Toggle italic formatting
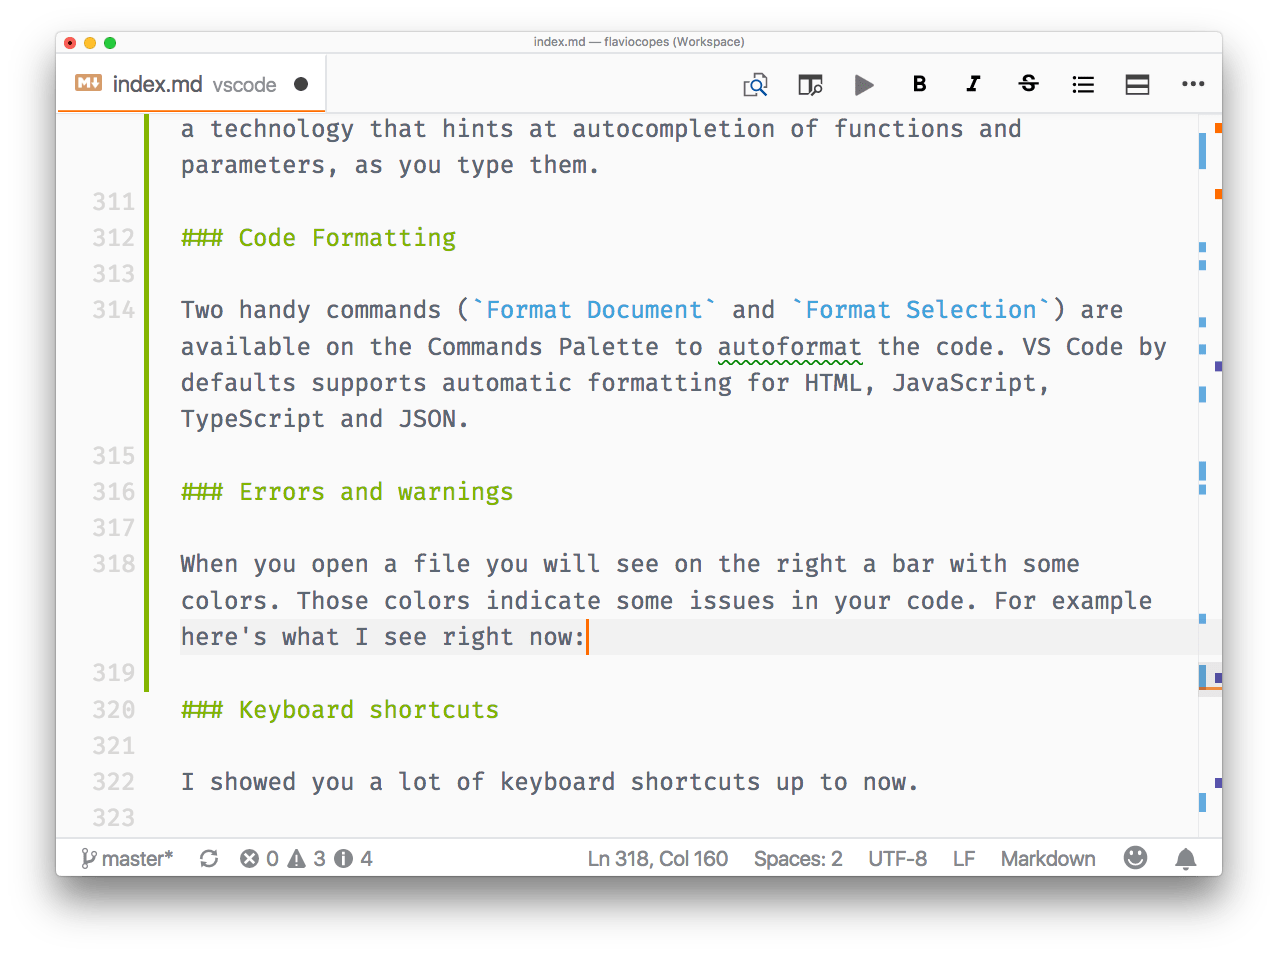Viewport: 1278px width, 956px height. (973, 84)
